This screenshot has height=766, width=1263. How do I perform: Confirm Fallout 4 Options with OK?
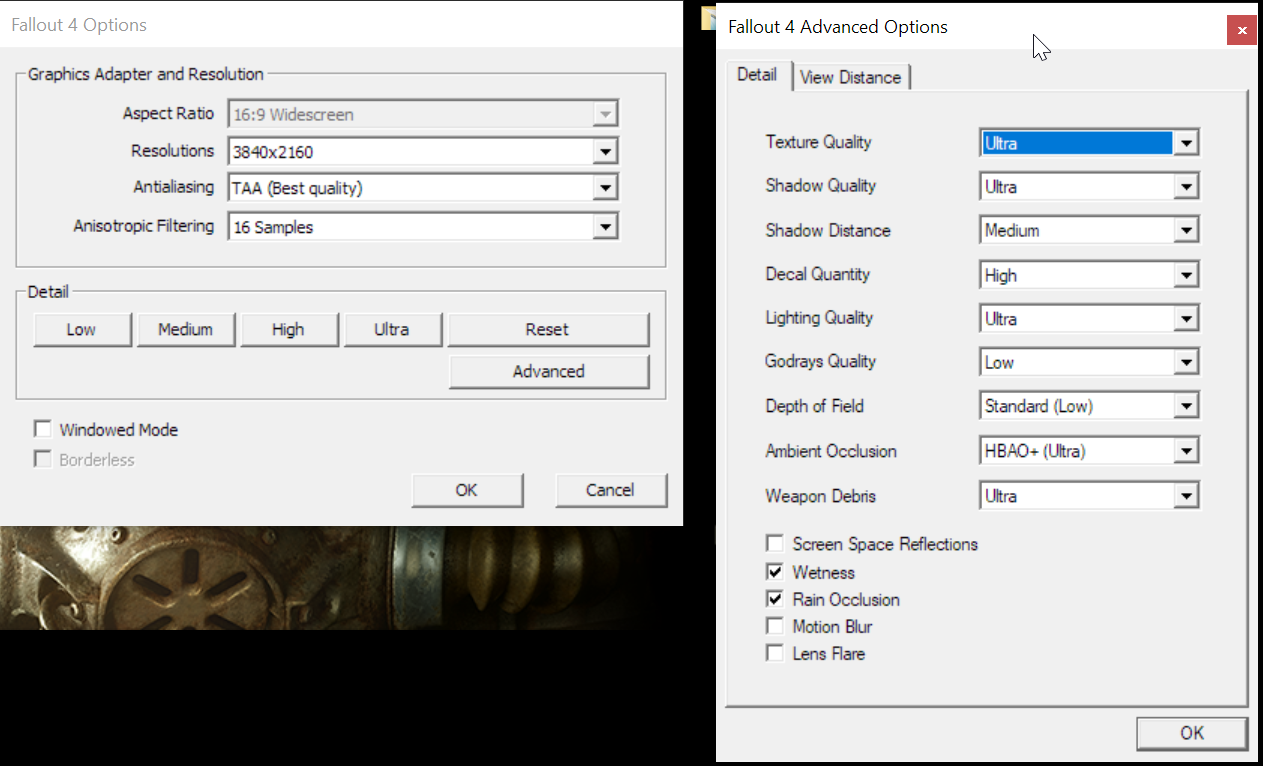467,490
